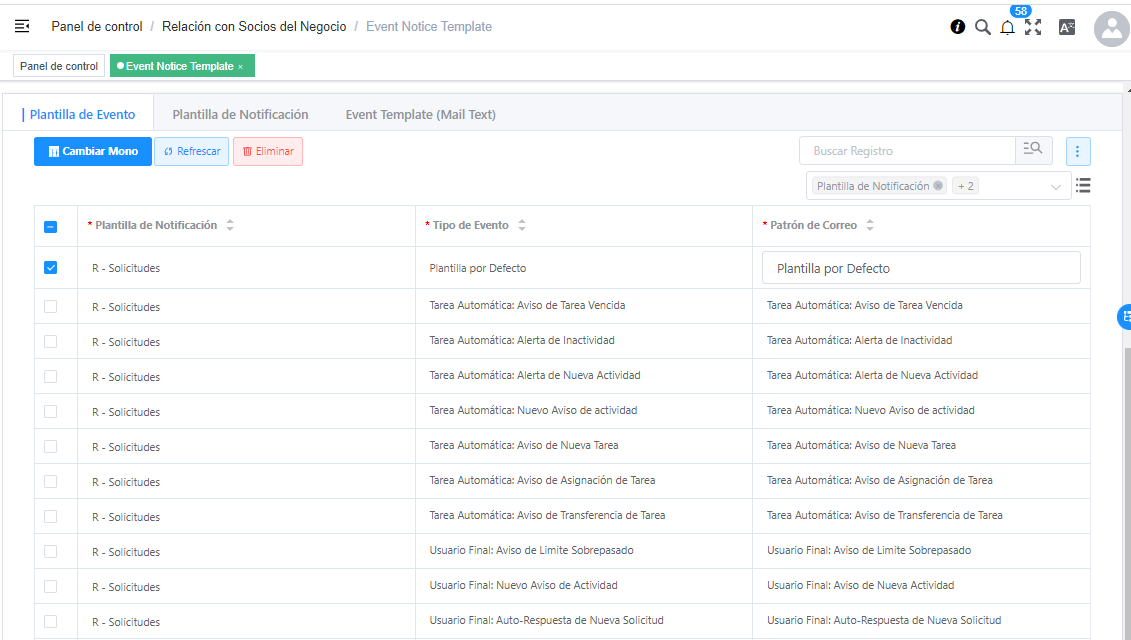Expand the column filter dropdown arrow

[x=1056, y=186]
